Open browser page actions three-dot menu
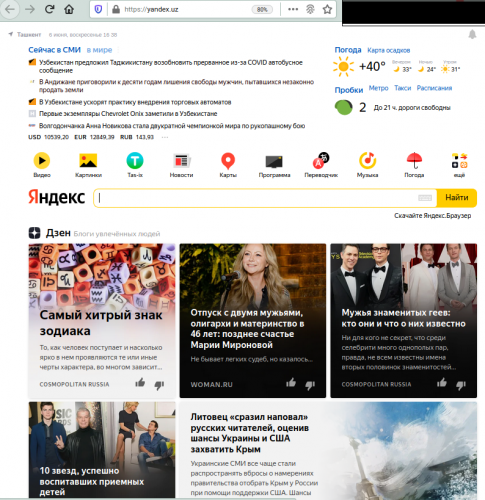 click(293, 9)
